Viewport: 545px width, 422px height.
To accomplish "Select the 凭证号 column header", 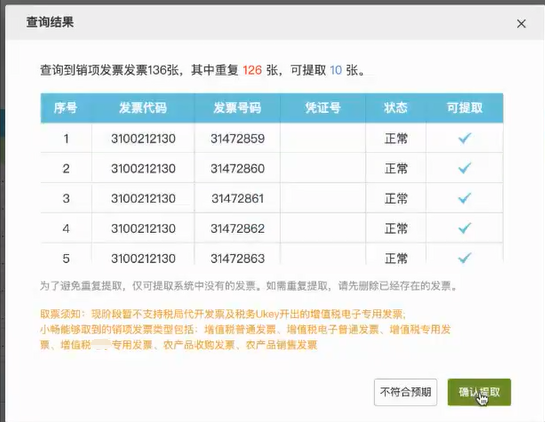I will pyautogui.click(x=323, y=108).
